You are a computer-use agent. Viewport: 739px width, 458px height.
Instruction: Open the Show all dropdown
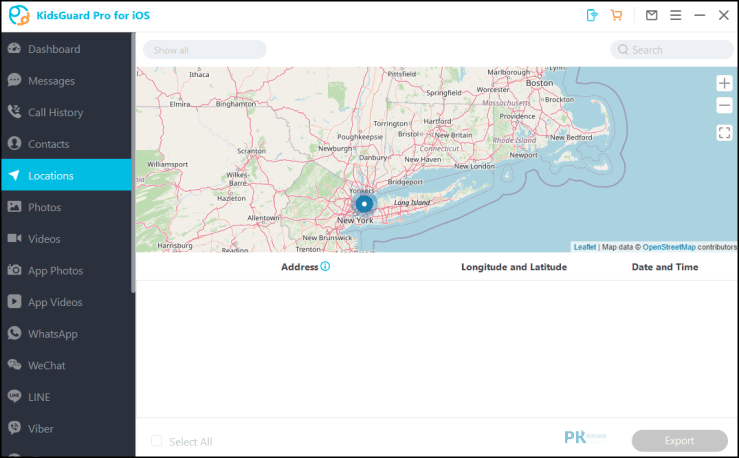(x=205, y=50)
